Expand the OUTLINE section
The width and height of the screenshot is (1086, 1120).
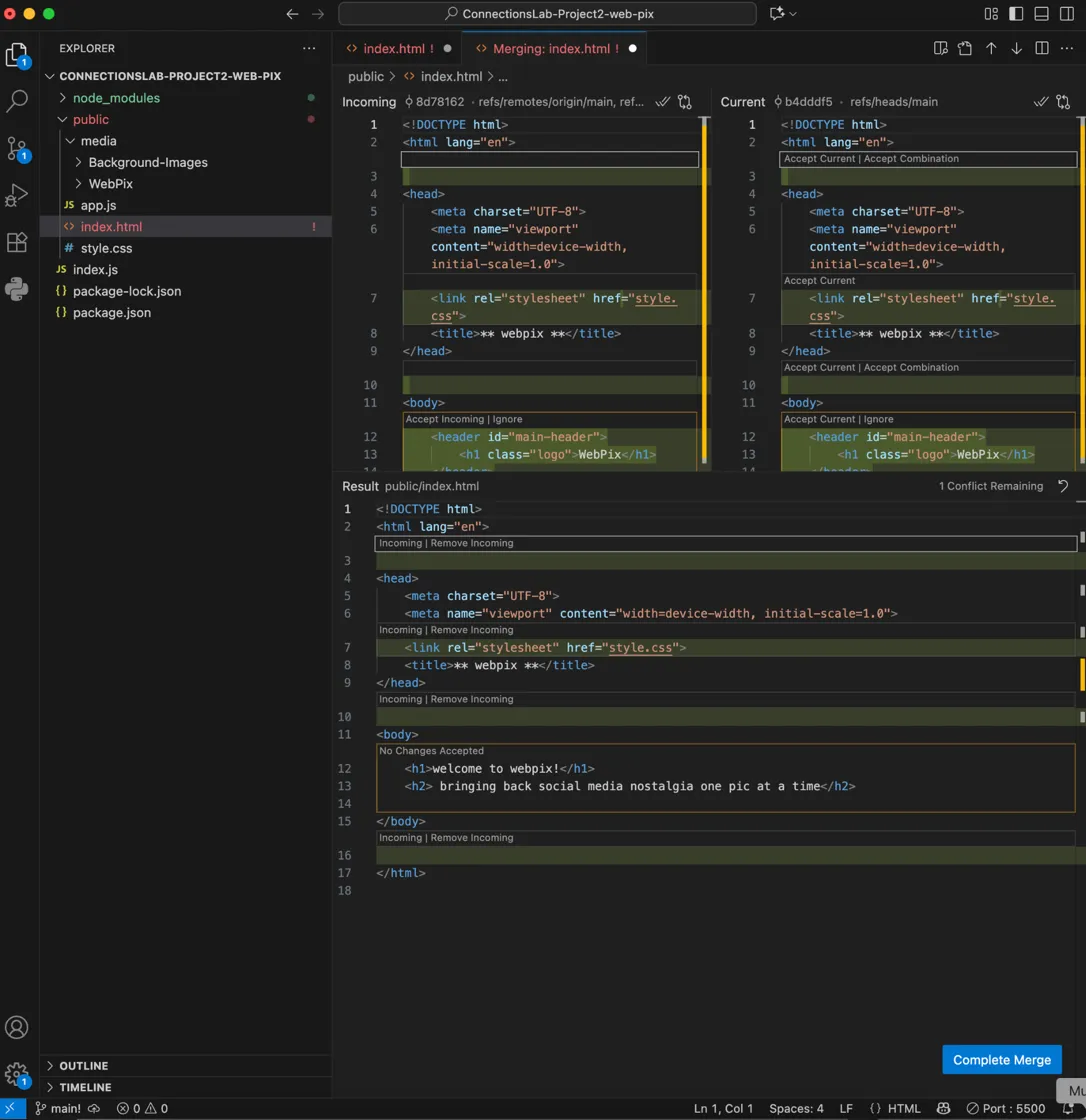pos(83,1066)
